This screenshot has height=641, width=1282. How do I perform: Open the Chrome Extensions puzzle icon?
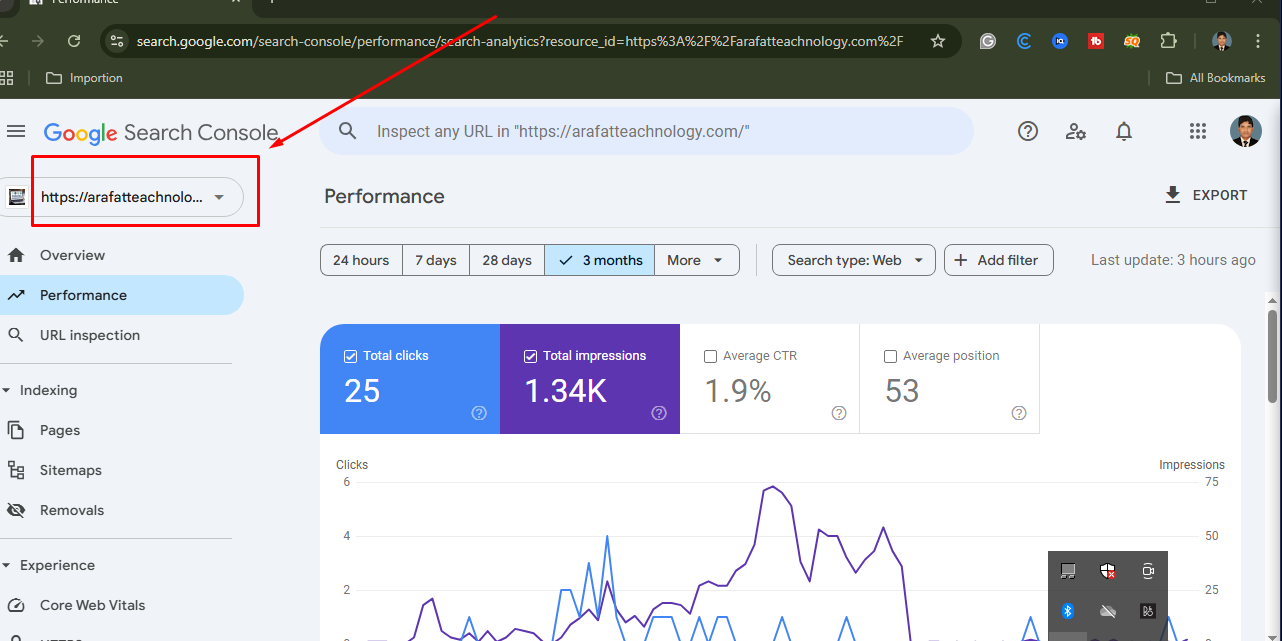[1168, 41]
